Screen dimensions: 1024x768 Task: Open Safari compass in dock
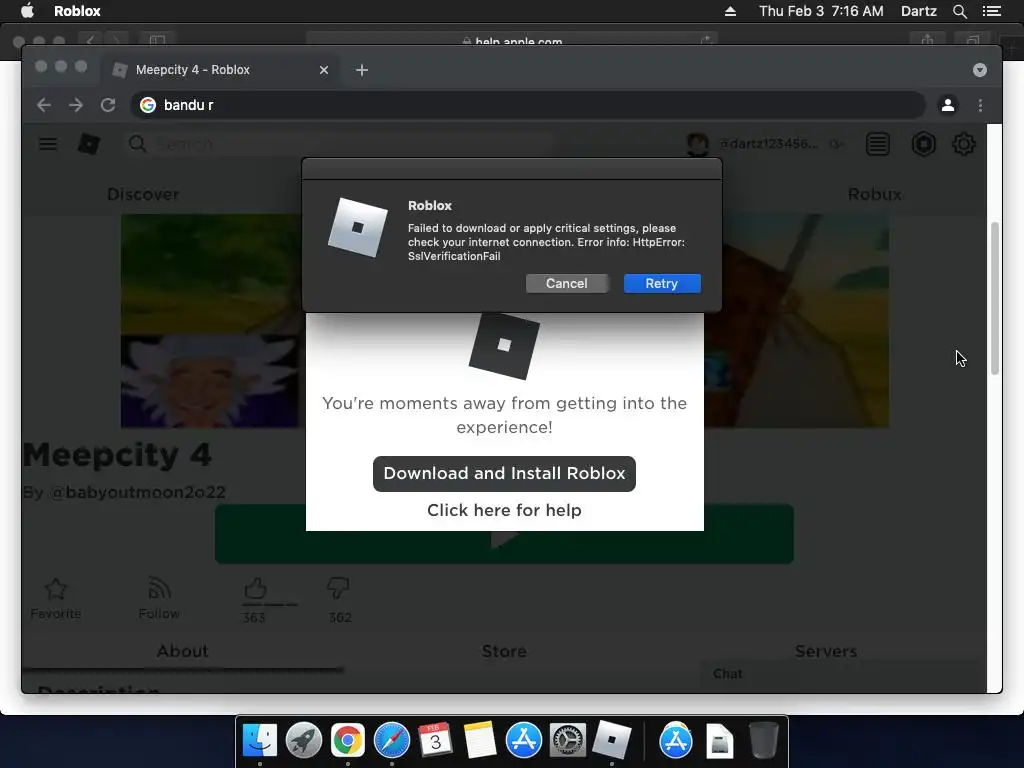(392, 740)
